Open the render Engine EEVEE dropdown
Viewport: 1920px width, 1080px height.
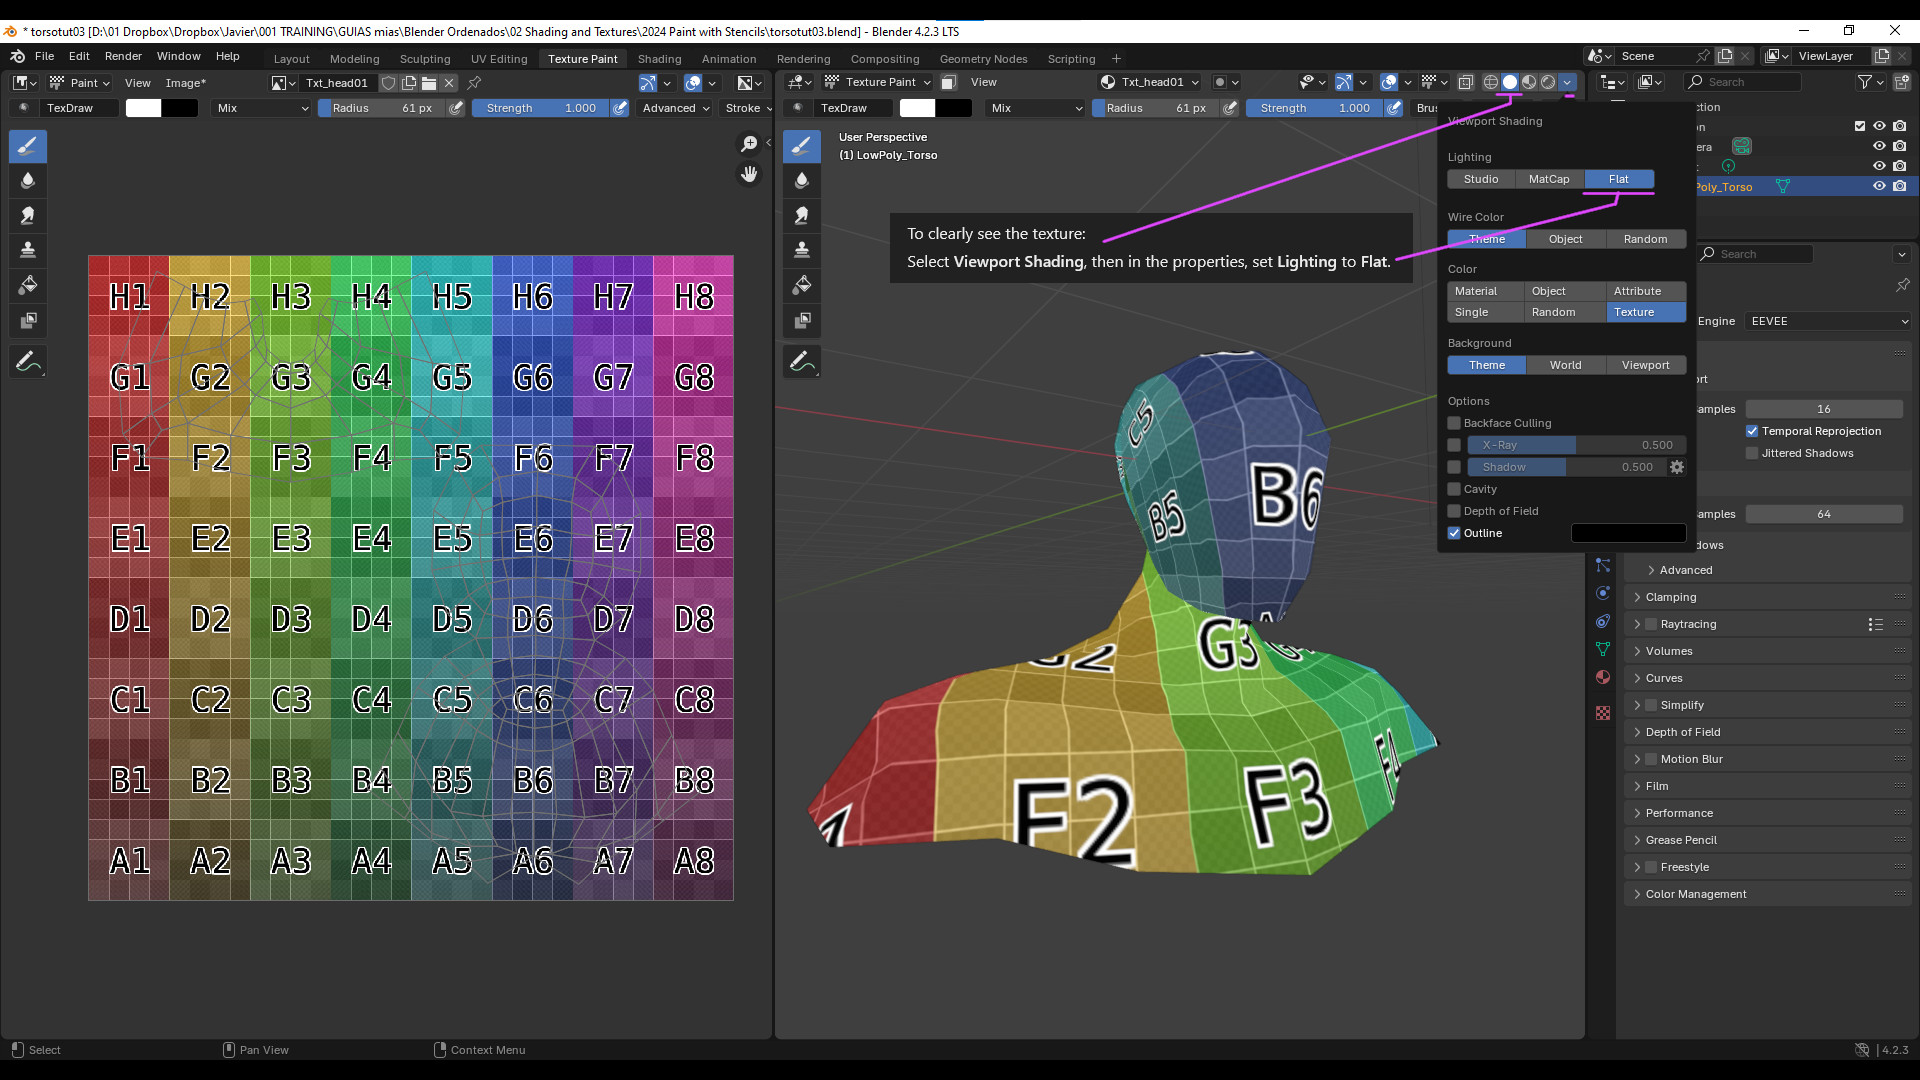pos(1829,321)
